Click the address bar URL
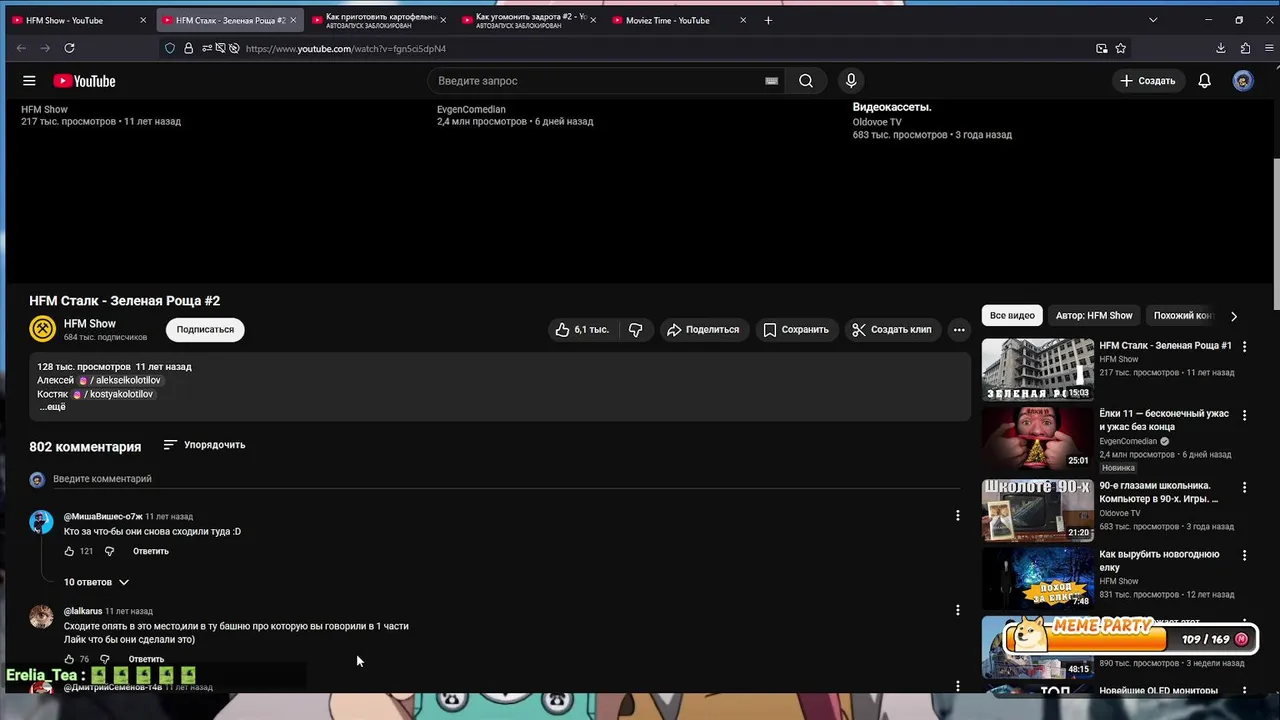 point(345,48)
